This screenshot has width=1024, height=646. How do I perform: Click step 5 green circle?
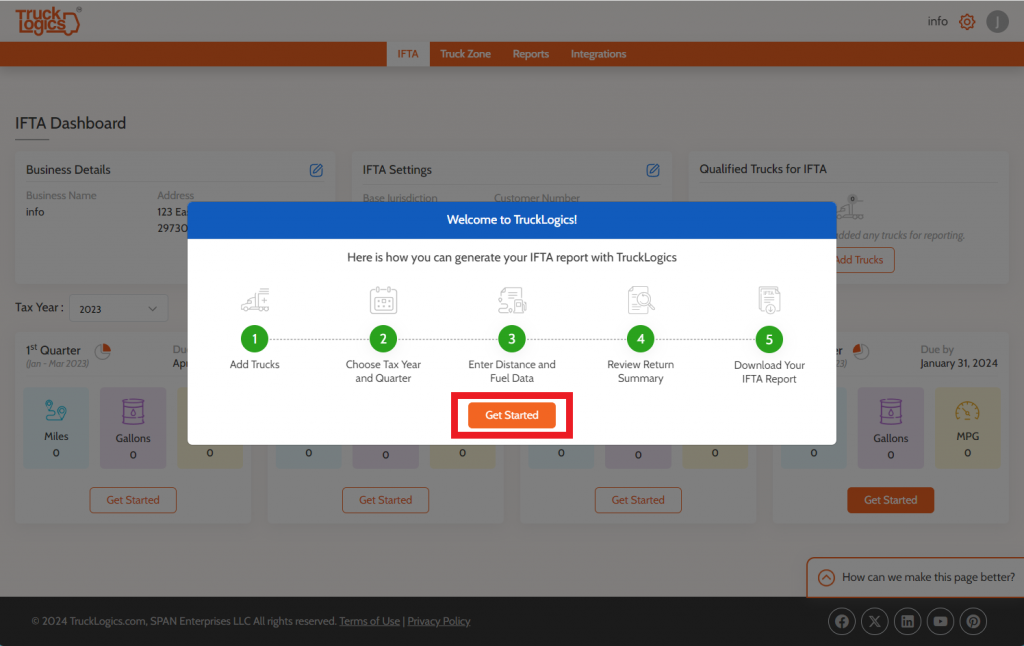coord(769,340)
